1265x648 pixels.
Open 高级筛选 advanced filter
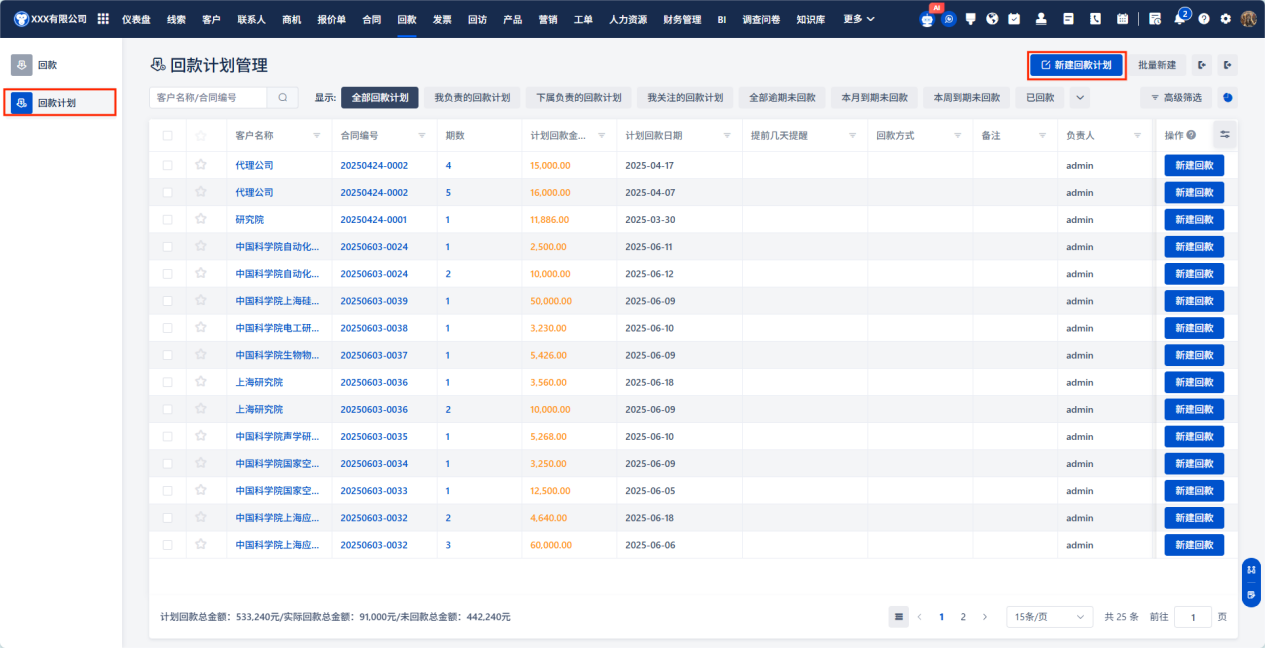click(x=1177, y=97)
